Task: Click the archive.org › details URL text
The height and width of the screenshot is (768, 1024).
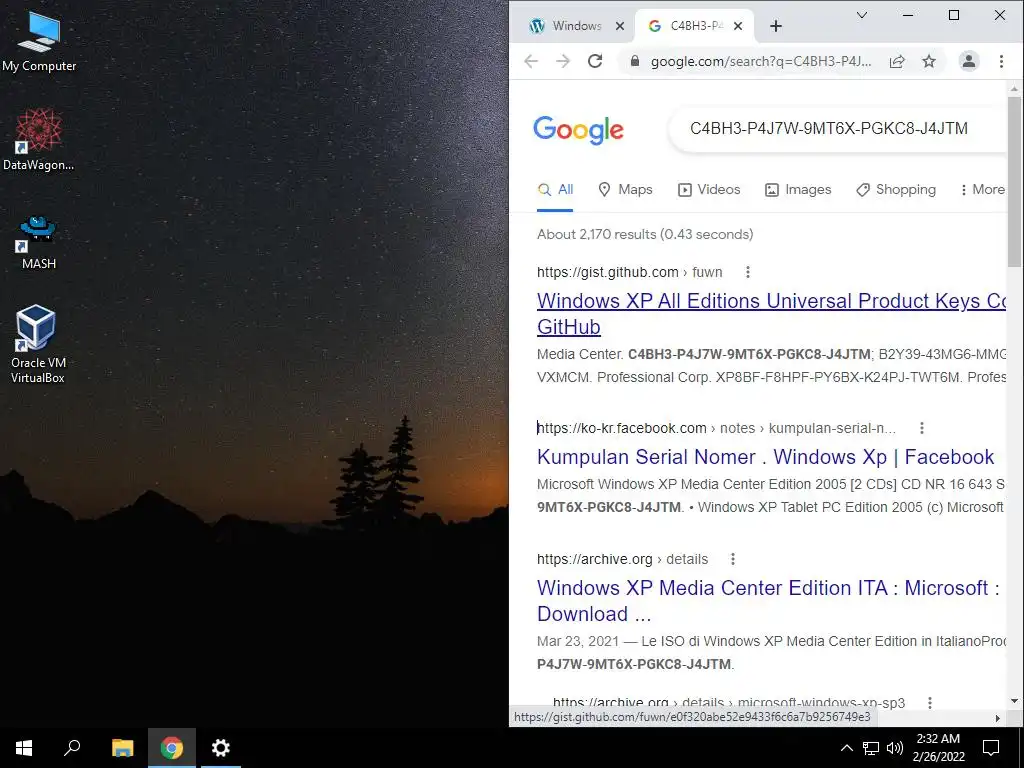Action: point(622,559)
